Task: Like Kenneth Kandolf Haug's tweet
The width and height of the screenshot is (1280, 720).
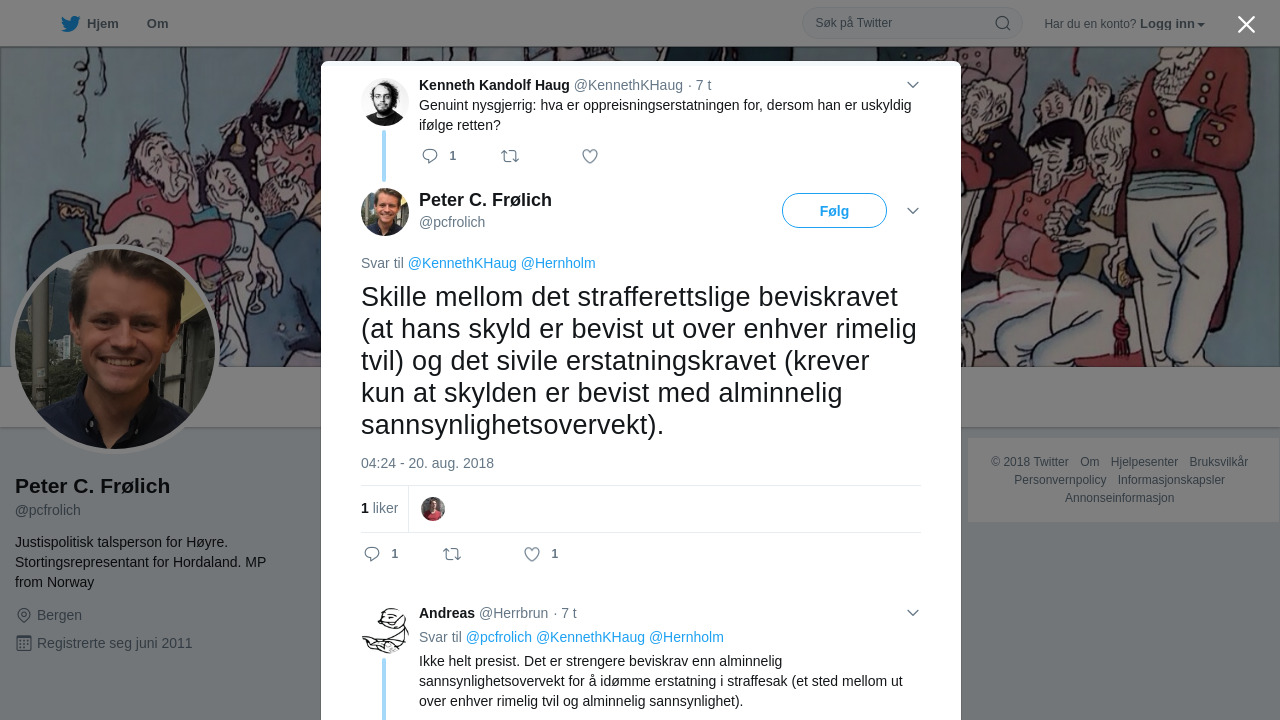Action: [x=590, y=156]
